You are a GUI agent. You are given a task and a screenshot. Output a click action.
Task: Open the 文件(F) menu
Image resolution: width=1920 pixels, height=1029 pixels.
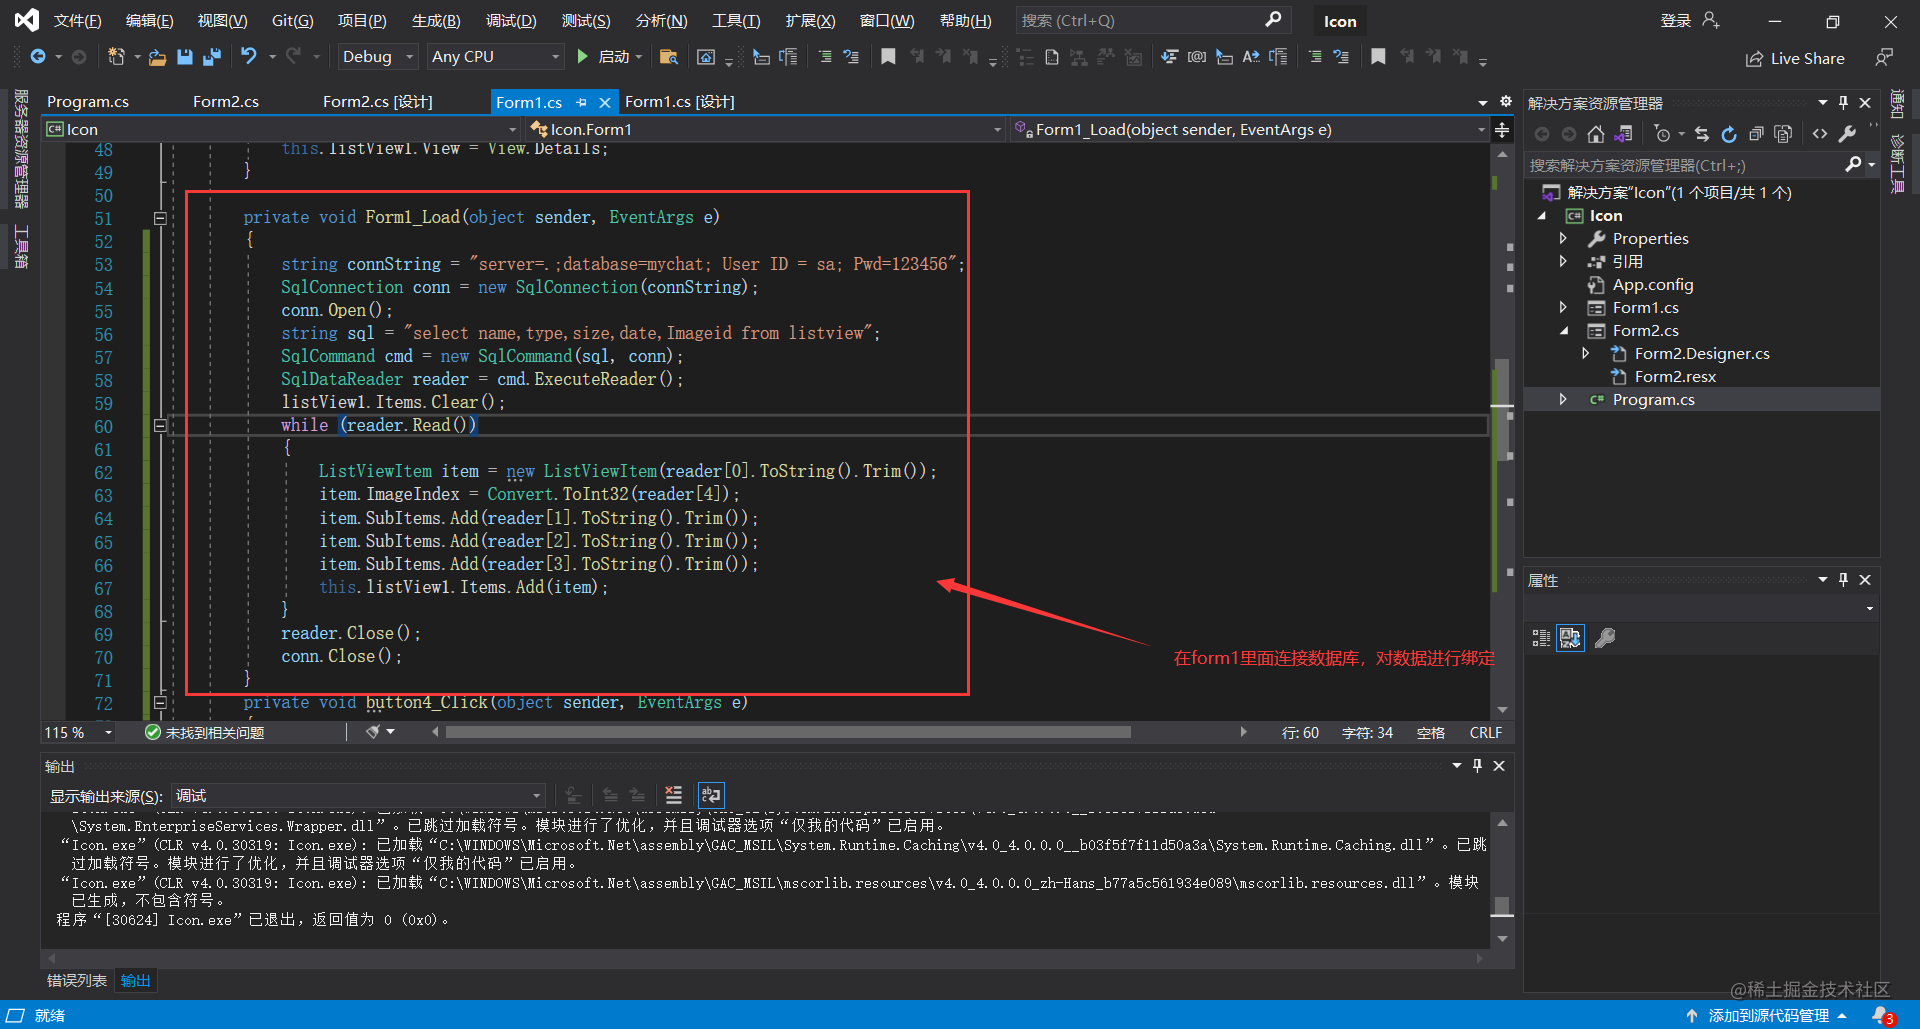pyautogui.click(x=77, y=21)
